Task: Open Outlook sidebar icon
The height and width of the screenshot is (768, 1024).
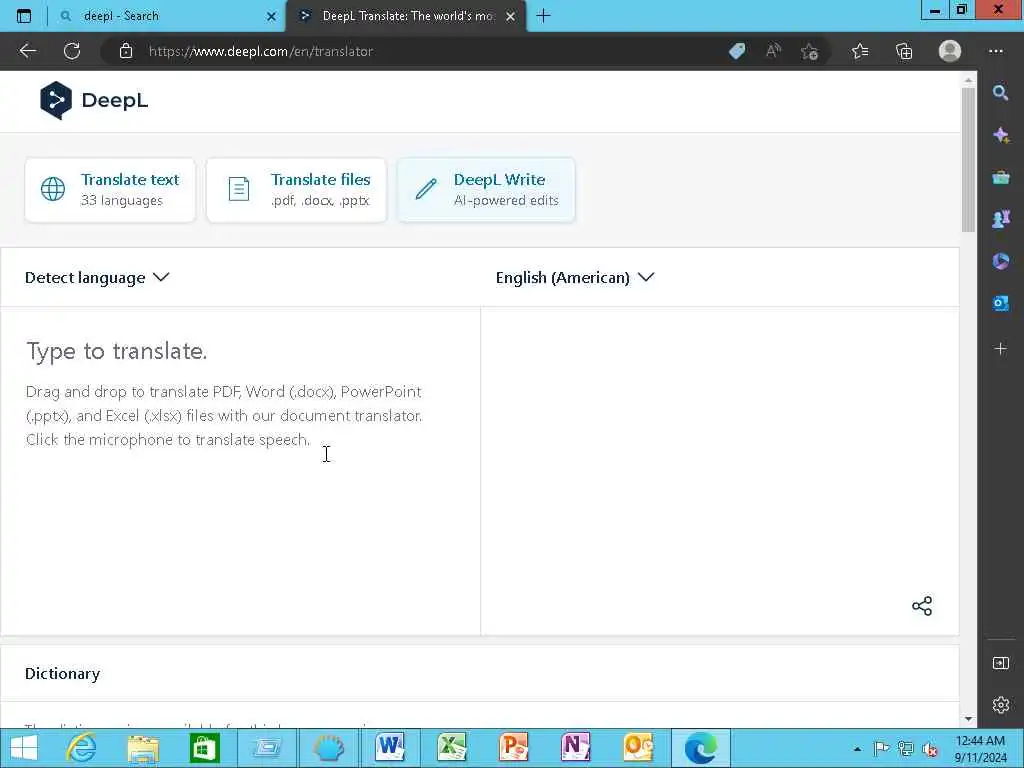Action: coord(1000,304)
